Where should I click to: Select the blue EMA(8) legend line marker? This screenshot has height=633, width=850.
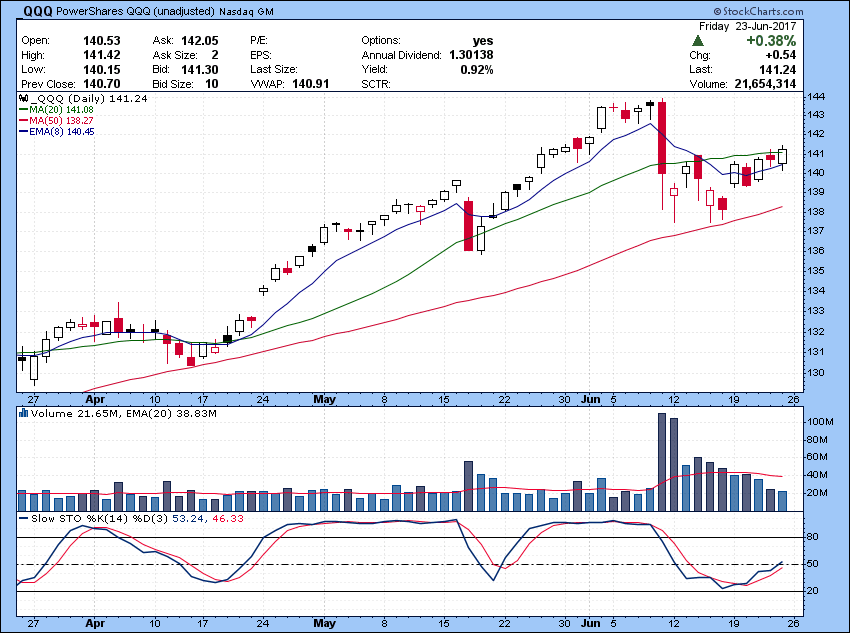(23, 132)
